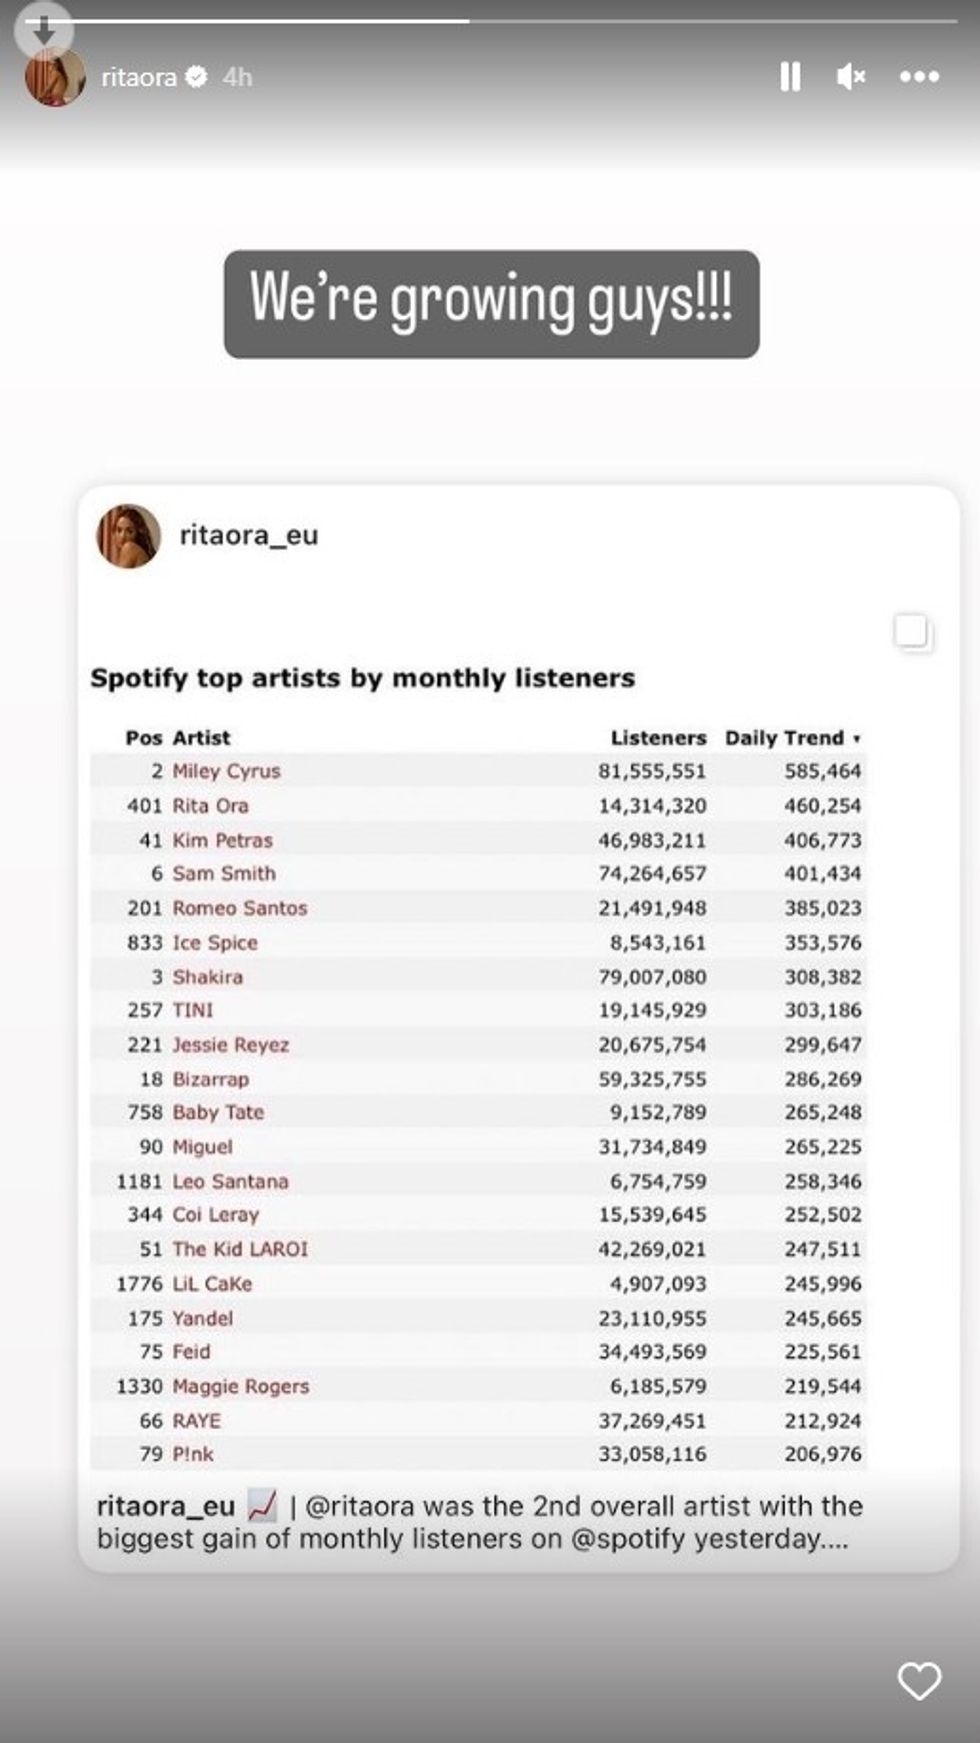The width and height of the screenshot is (980, 1743).
Task: Open the ritaora_eu username in reshared post
Action: coord(249,536)
